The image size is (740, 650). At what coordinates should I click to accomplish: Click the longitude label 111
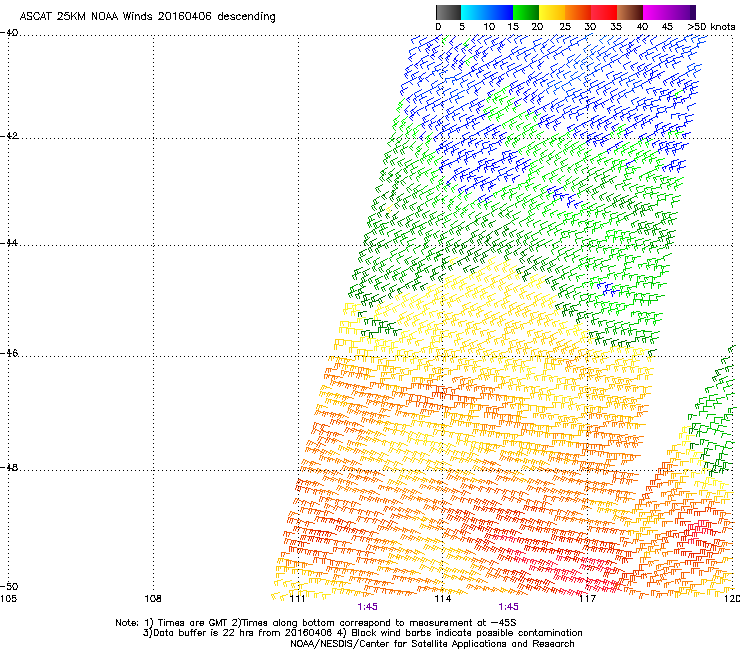click(x=298, y=599)
